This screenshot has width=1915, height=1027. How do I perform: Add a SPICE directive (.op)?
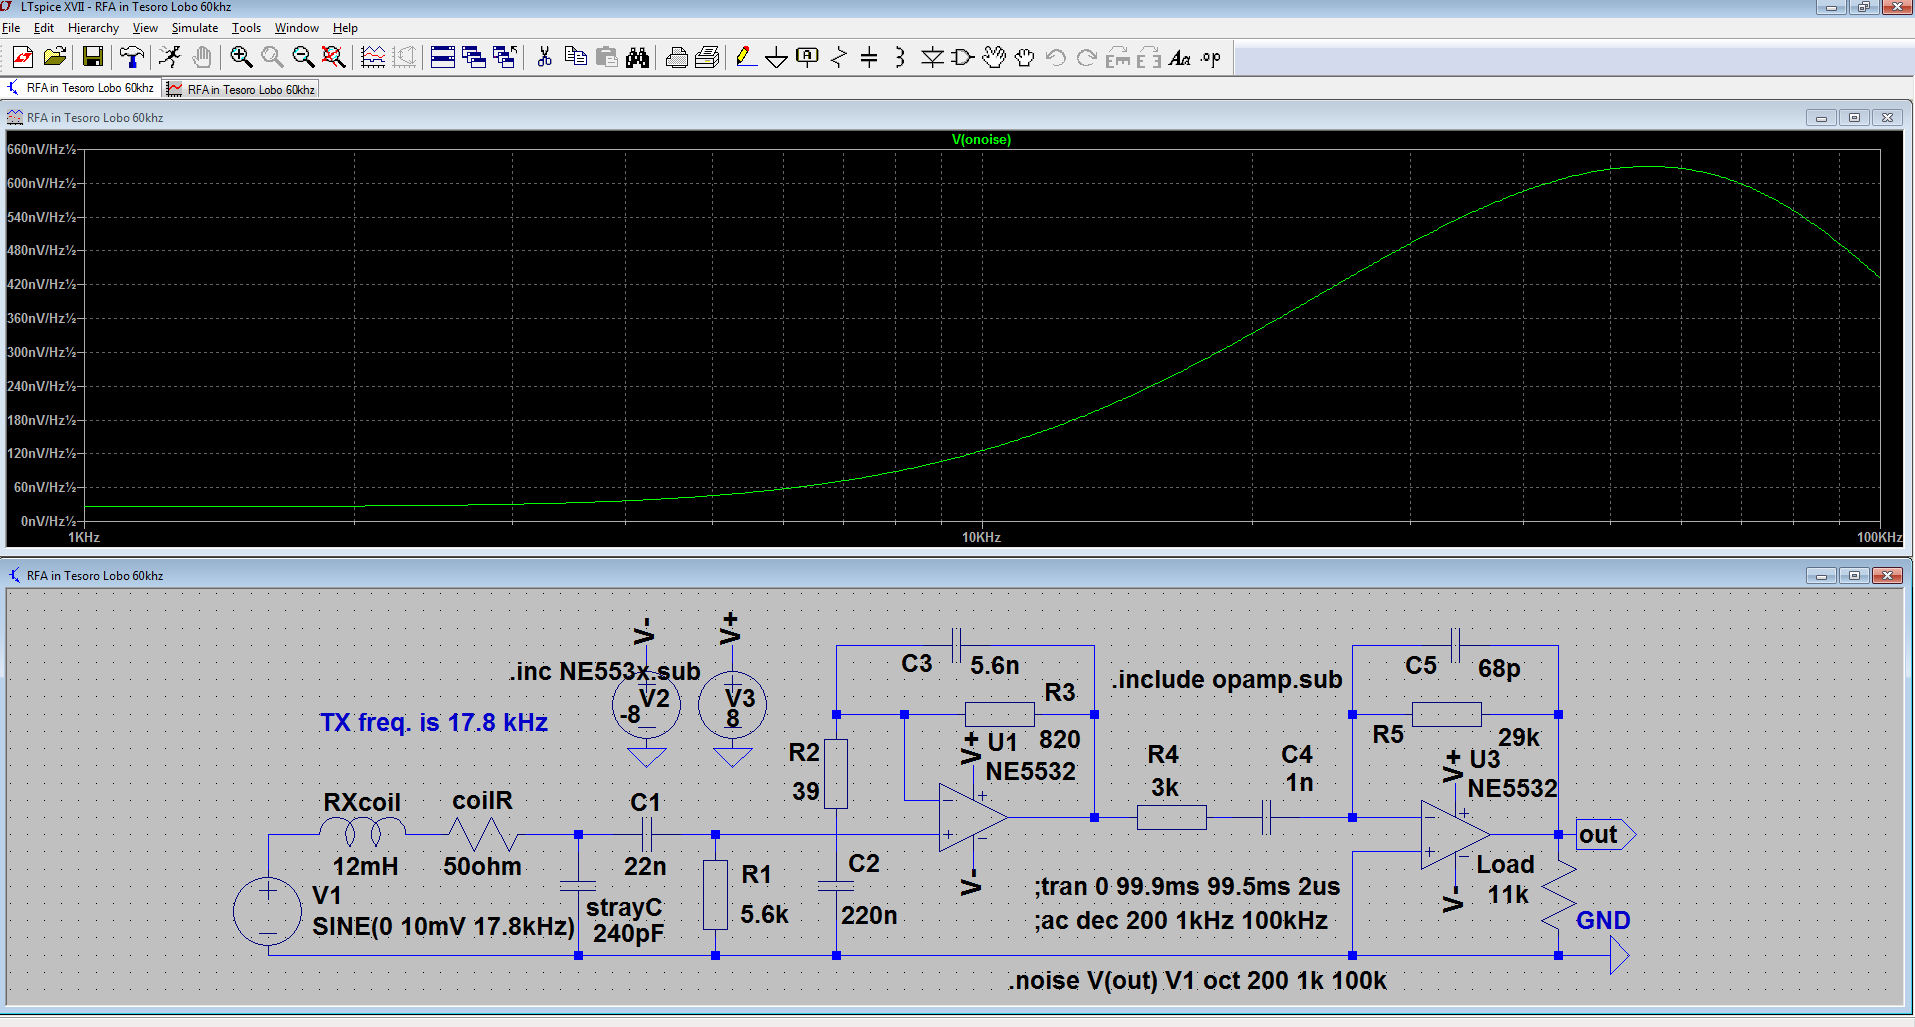(x=1211, y=57)
